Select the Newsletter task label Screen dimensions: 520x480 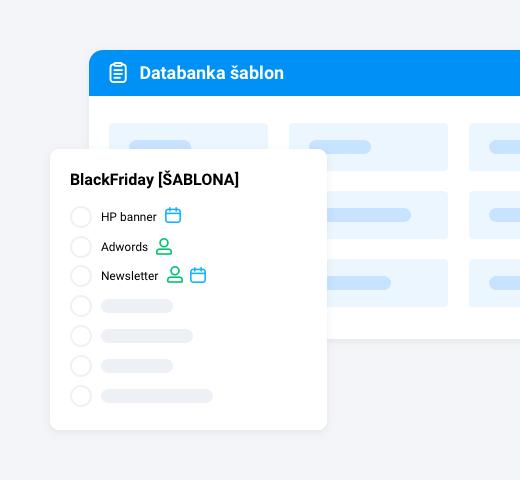pyautogui.click(x=130, y=276)
